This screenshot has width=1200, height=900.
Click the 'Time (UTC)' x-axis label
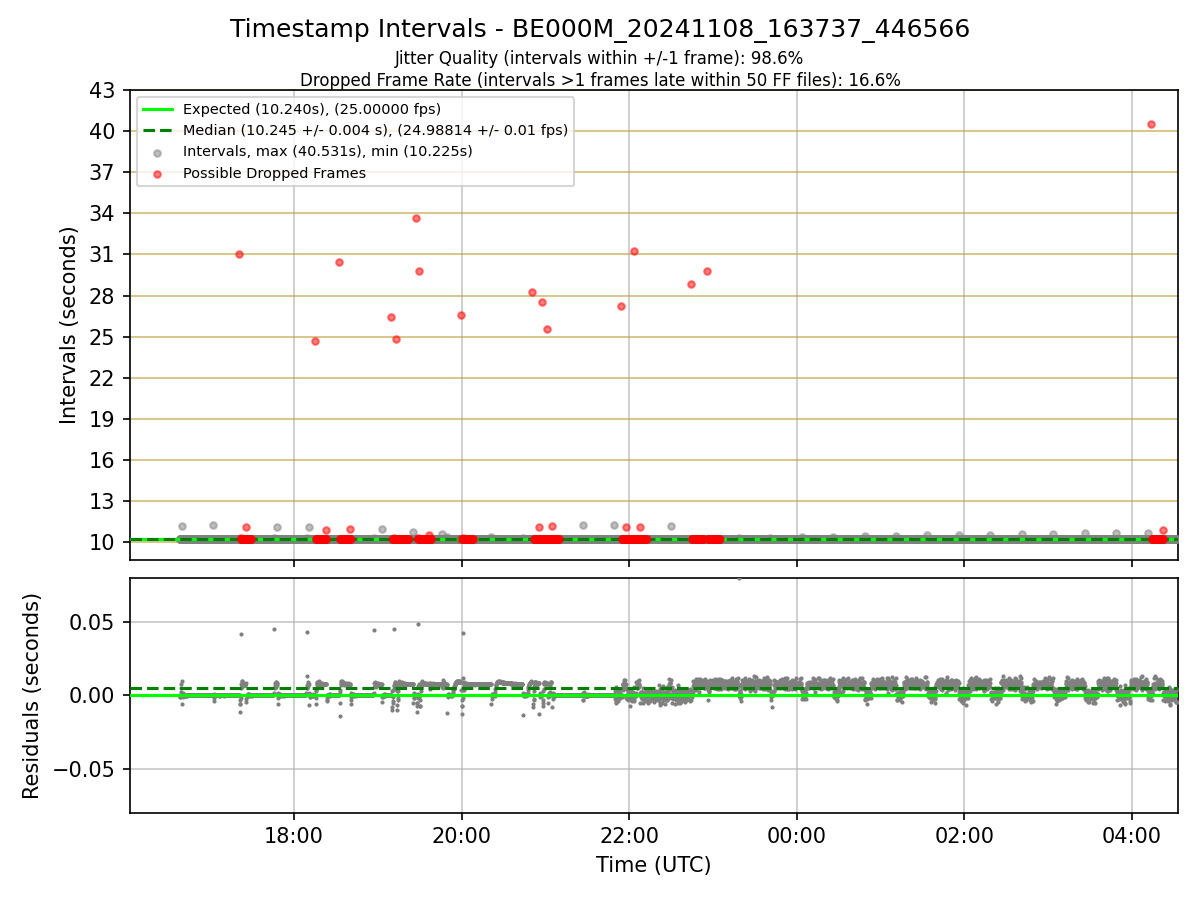coord(654,865)
